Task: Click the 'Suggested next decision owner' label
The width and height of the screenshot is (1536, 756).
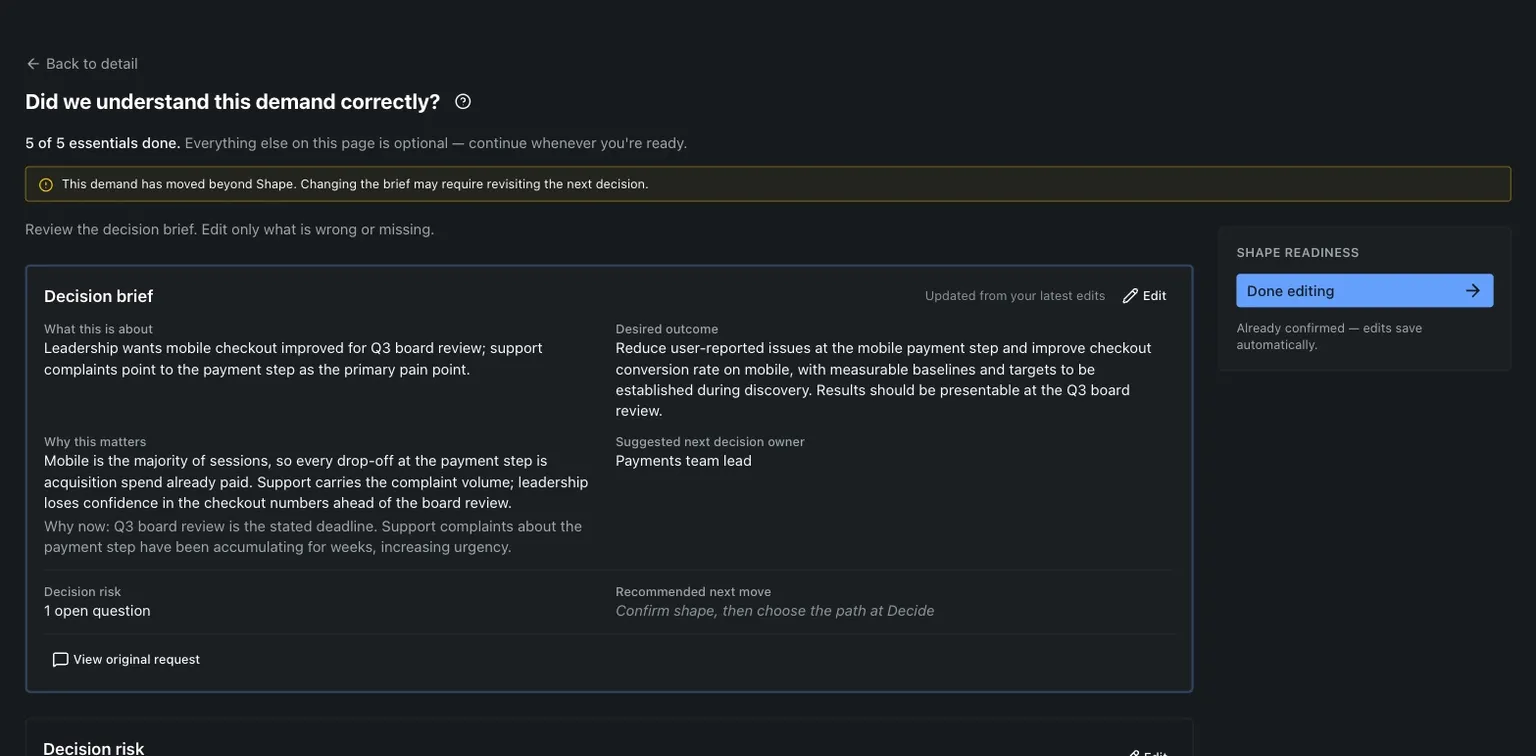Action: pos(710,442)
